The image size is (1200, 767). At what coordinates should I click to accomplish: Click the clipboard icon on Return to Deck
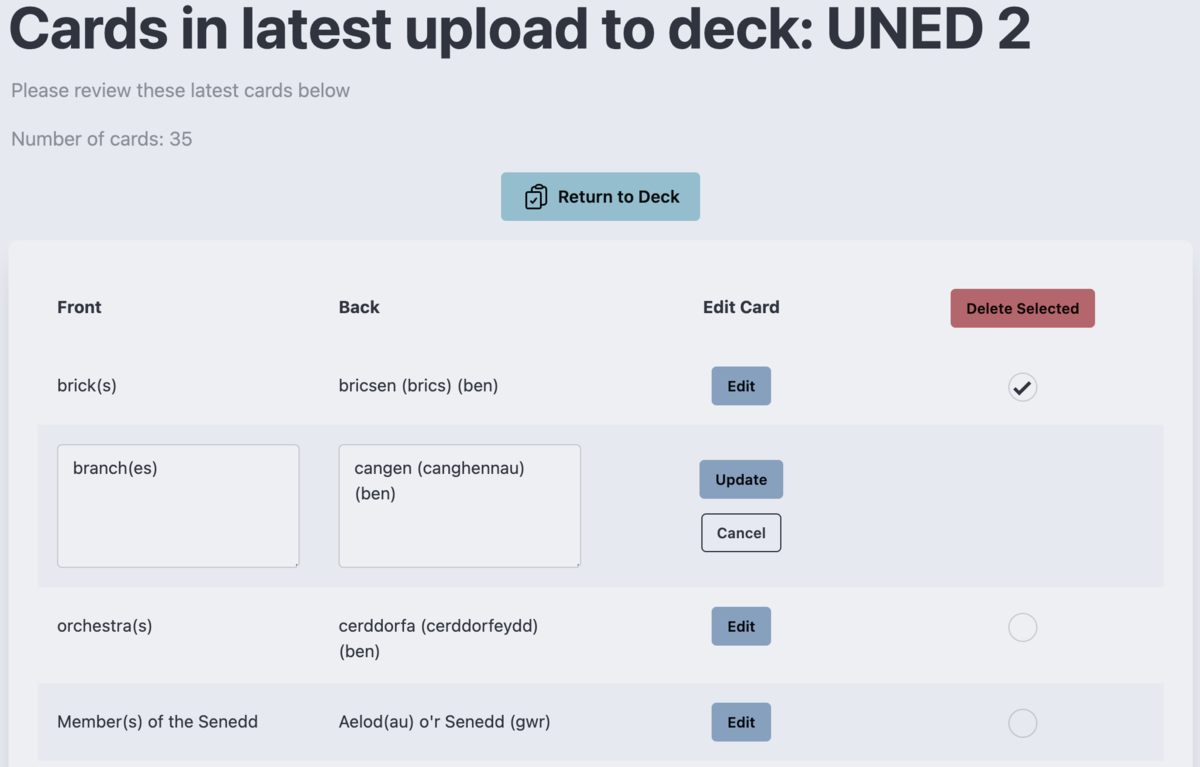(x=536, y=197)
